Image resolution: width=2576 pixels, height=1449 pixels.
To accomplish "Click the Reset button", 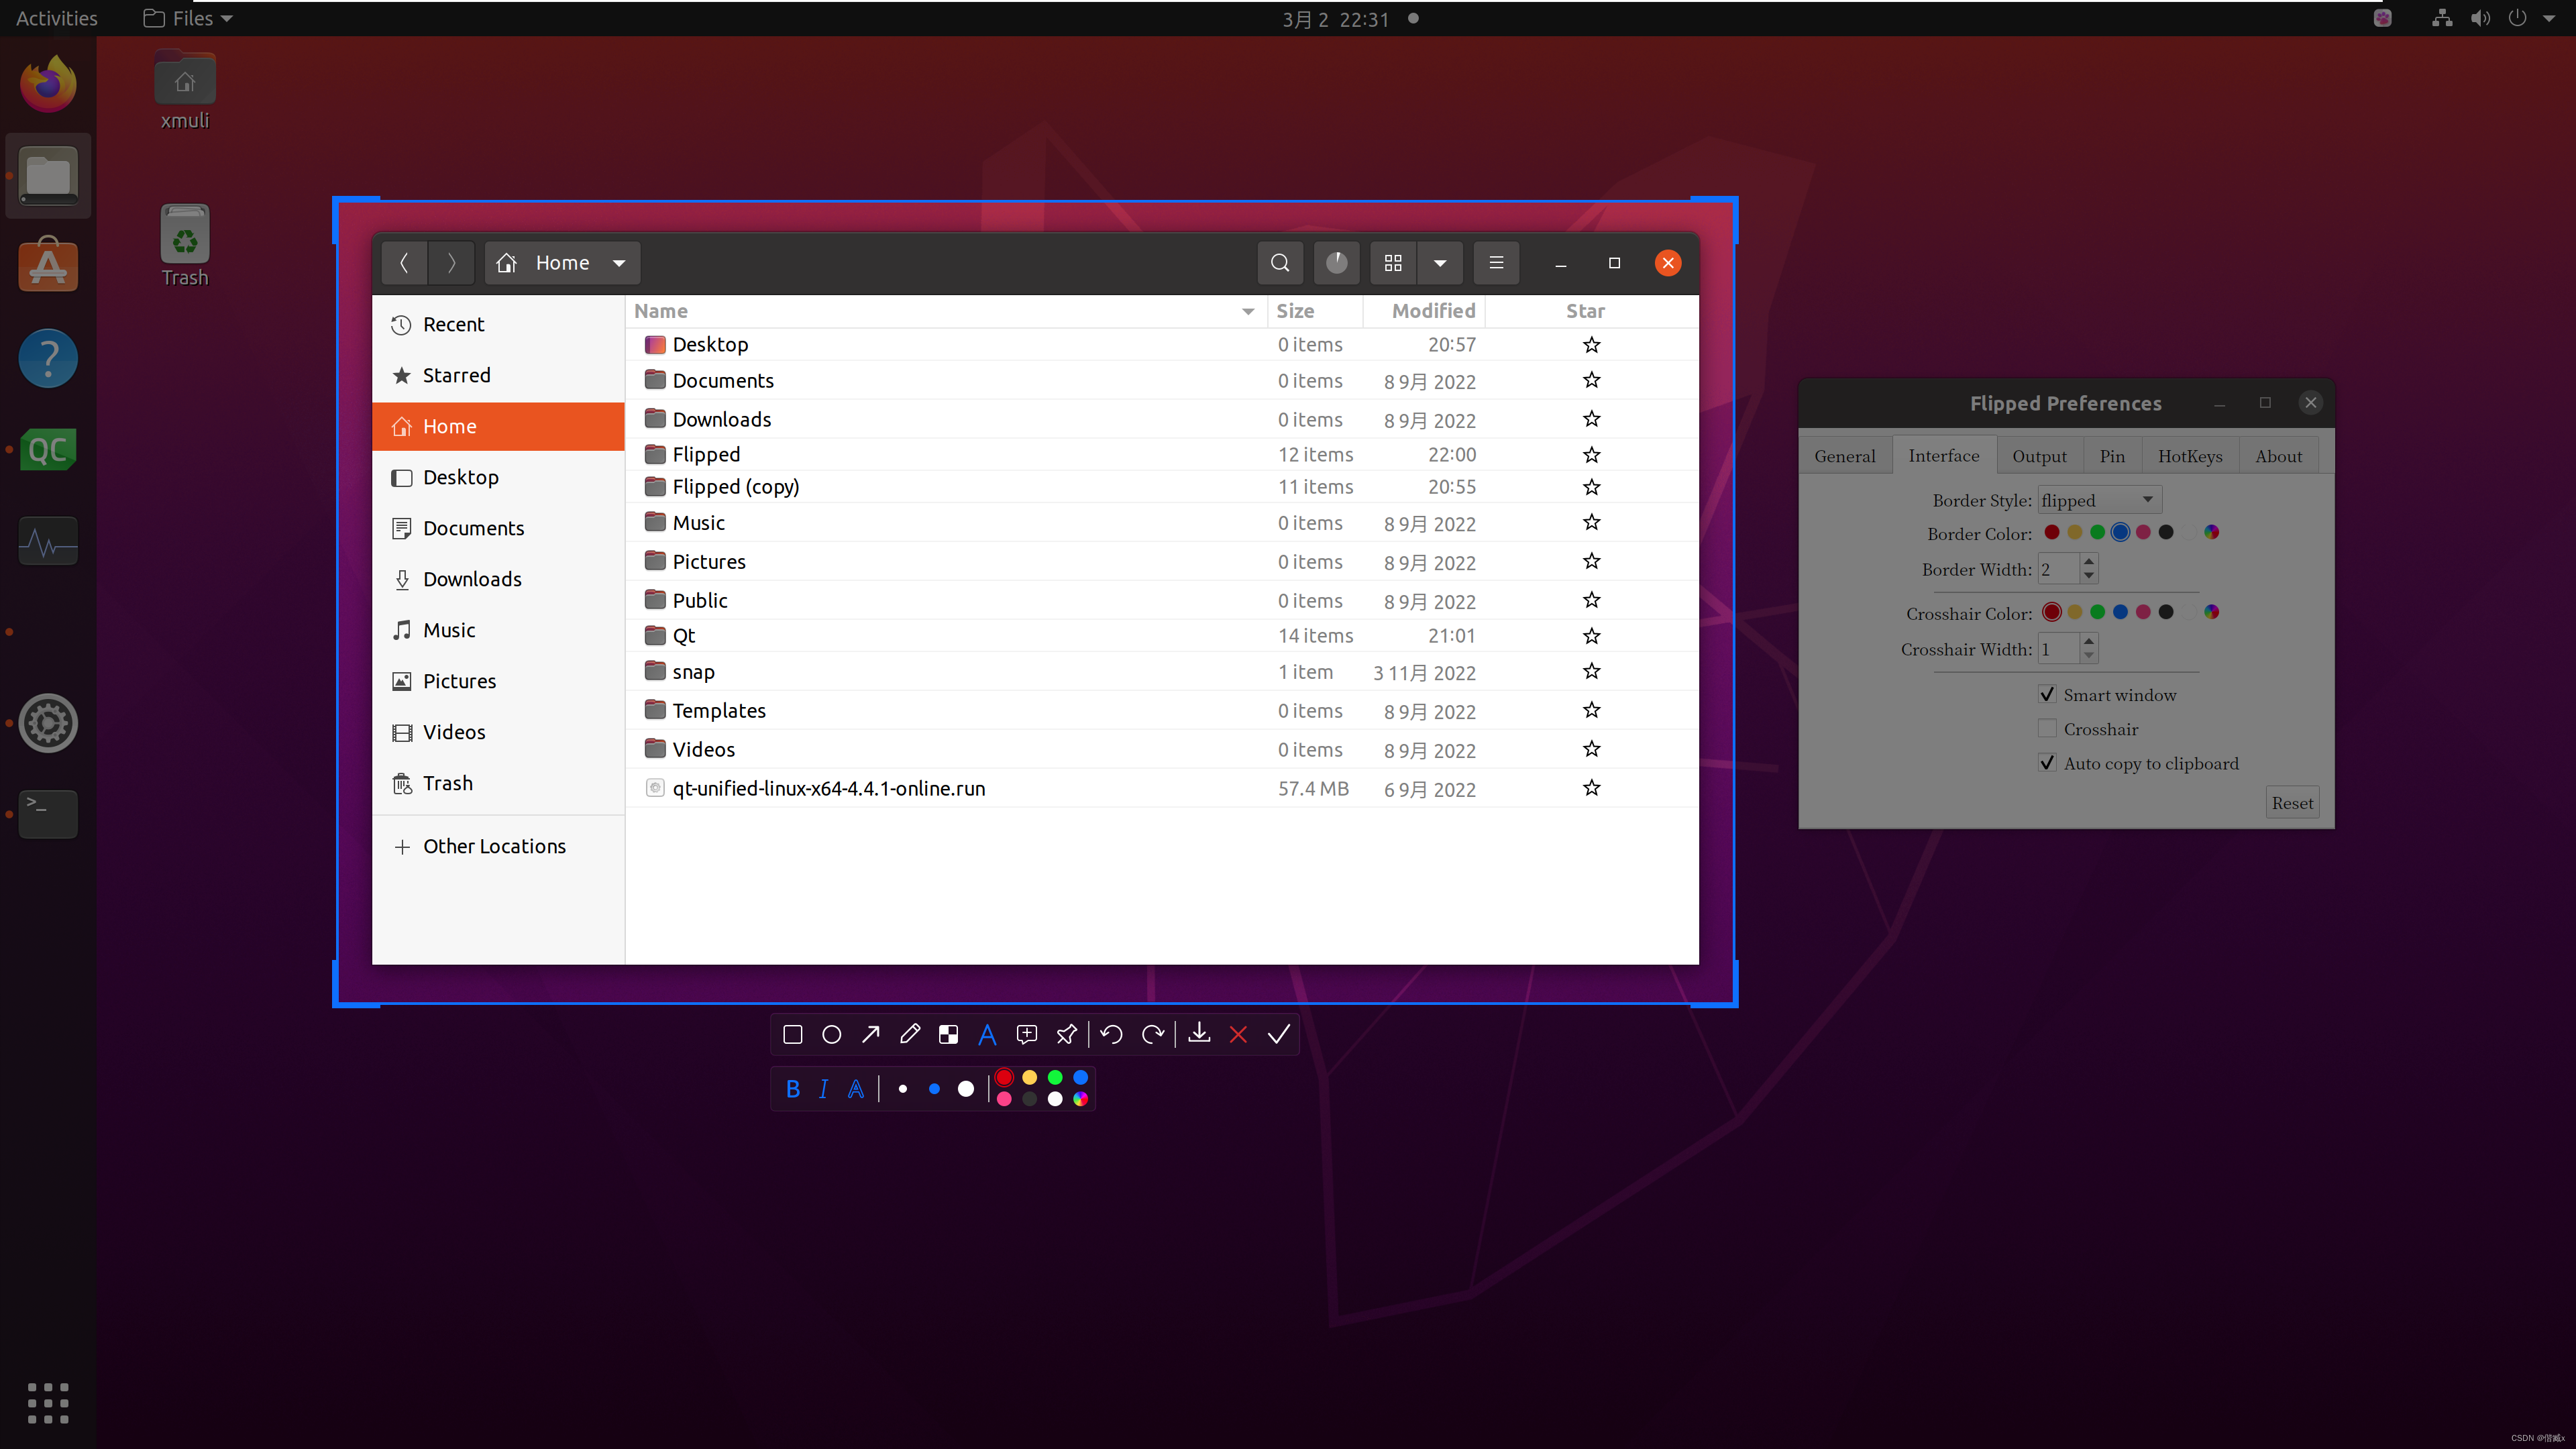I will tap(2291, 803).
